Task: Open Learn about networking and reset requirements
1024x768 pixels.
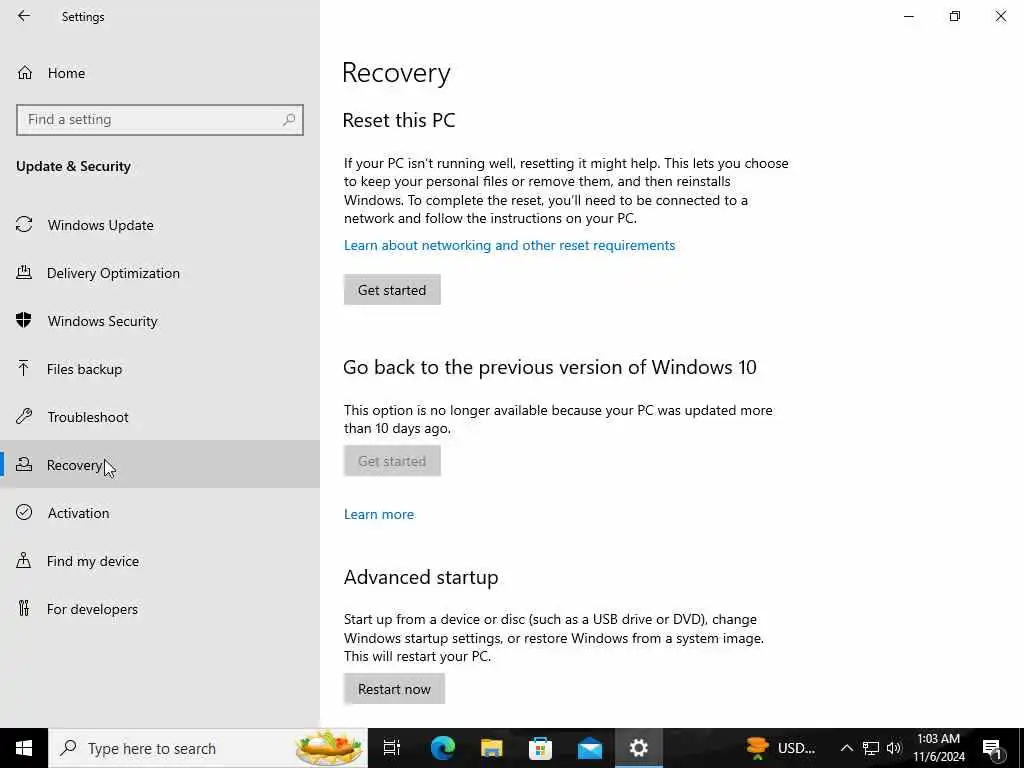Action: tap(509, 245)
